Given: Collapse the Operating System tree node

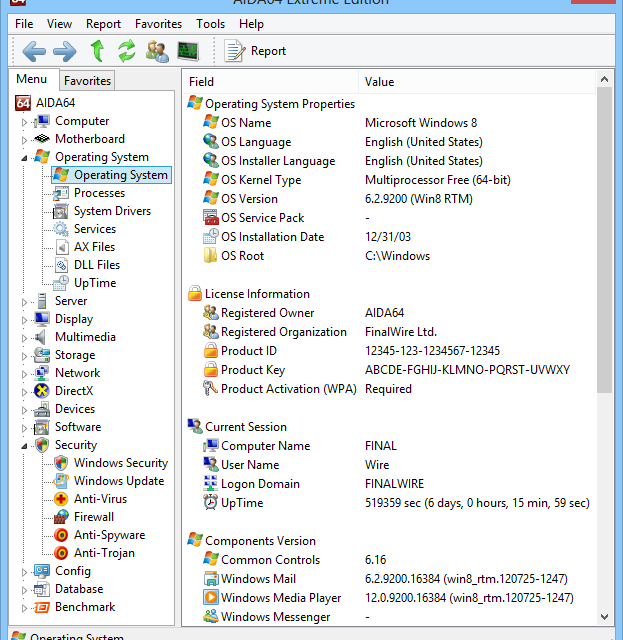Looking at the screenshot, I should [25, 158].
